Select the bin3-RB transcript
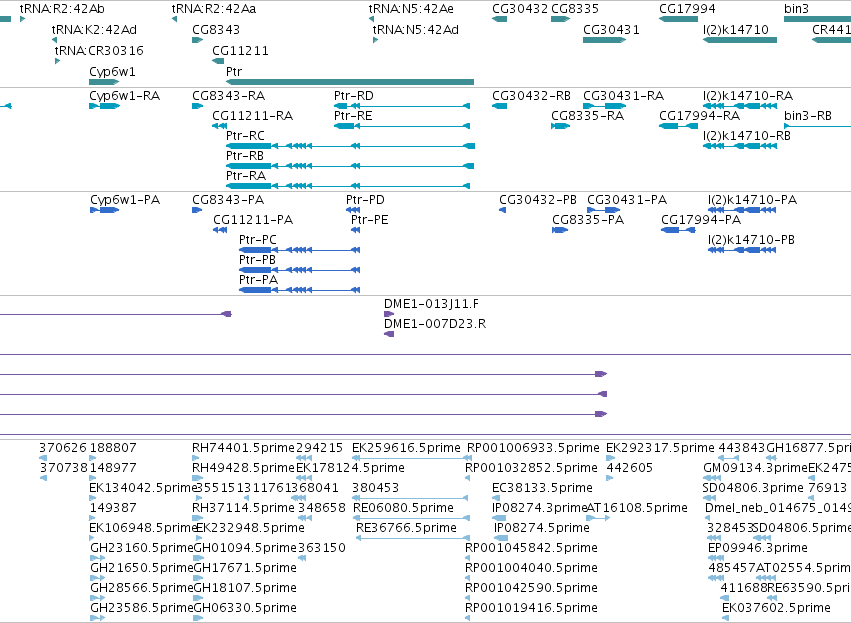The height and width of the screenshot is (623, 851). click(817, 126)
